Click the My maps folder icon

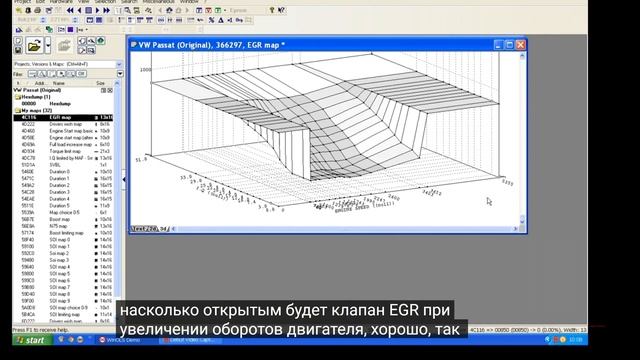(18, 111)
